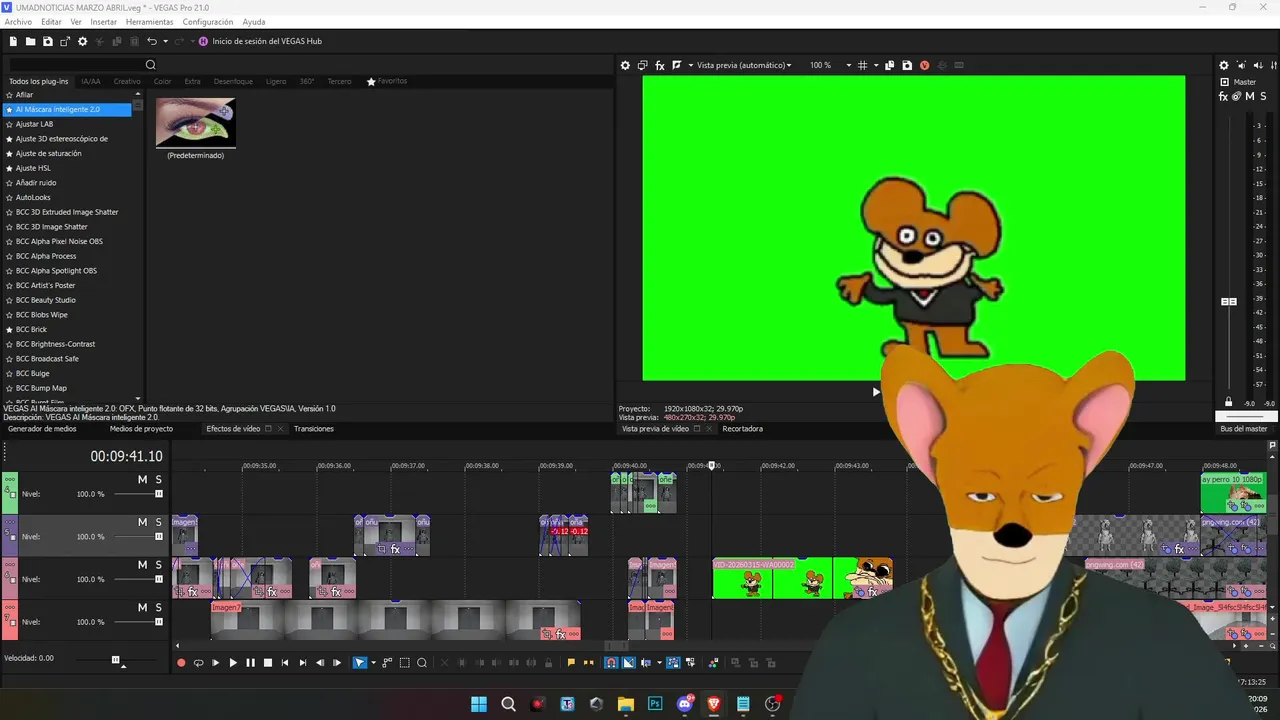The image size is (1280, 720).
Task: Filter plug-ins by Desenfoque category
Action: [233, 82]
